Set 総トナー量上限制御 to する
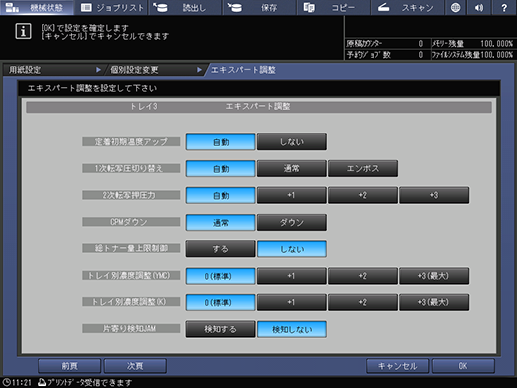The height and width of the screenshot is (388, 517). tap(221, 249)
